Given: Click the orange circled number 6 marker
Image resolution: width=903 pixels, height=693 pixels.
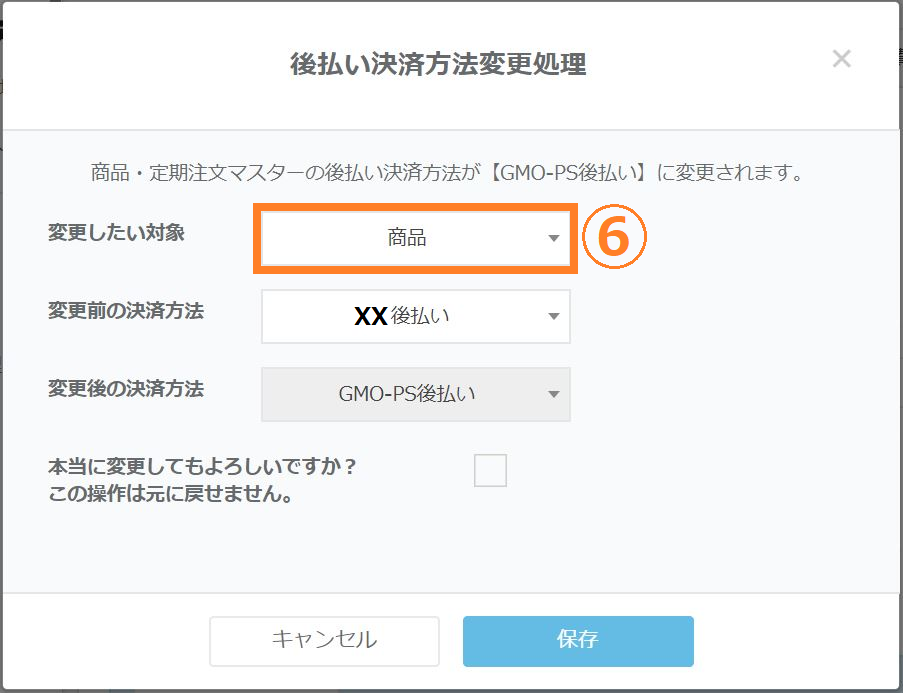Looking at the screenshot, I should pyautogui.click(x=614, y=238).
